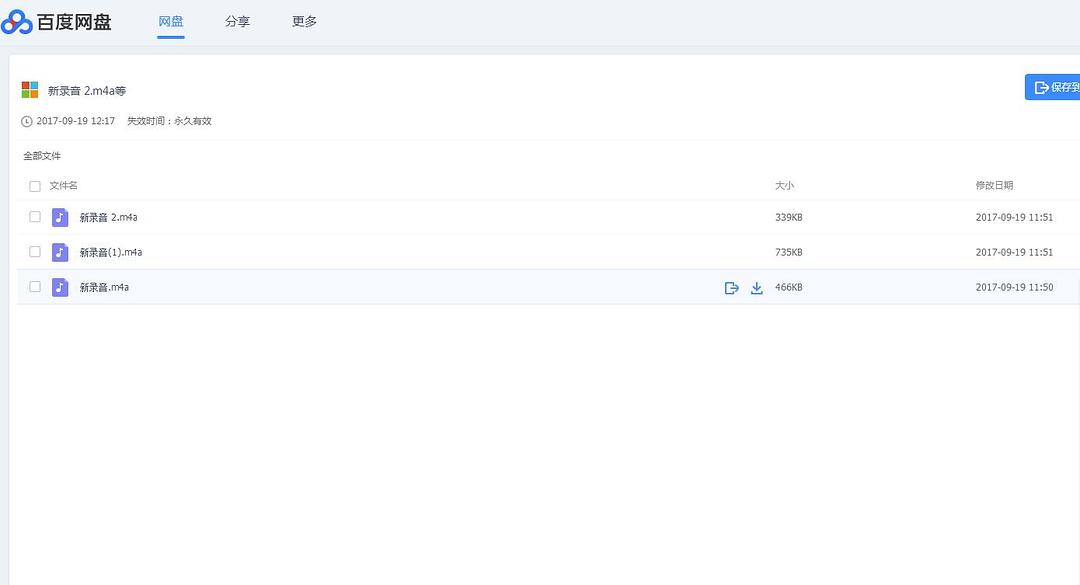Click the music file icon for 新录音 2.m4a
The height and width of the screenshot is (585, 1080).
pyautogui.click(x=60, y=217)
